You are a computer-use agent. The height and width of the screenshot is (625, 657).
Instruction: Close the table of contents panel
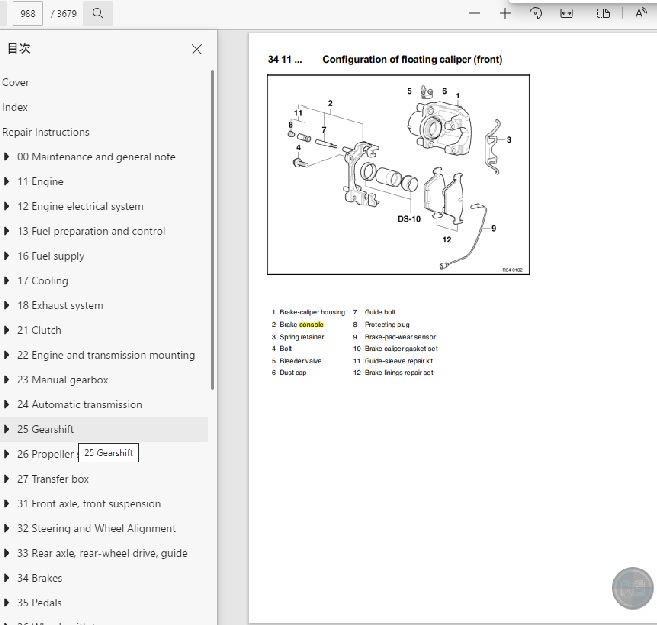tap(197, 49)
